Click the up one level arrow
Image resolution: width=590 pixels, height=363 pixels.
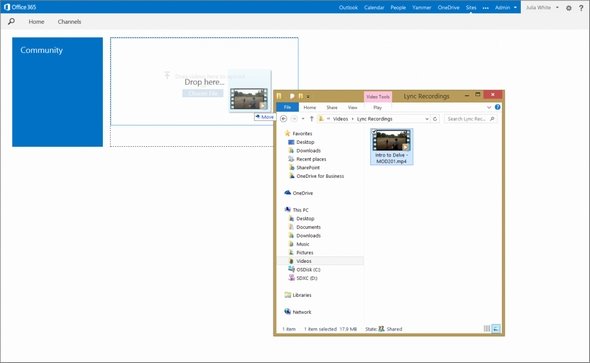tap(311, 119)
